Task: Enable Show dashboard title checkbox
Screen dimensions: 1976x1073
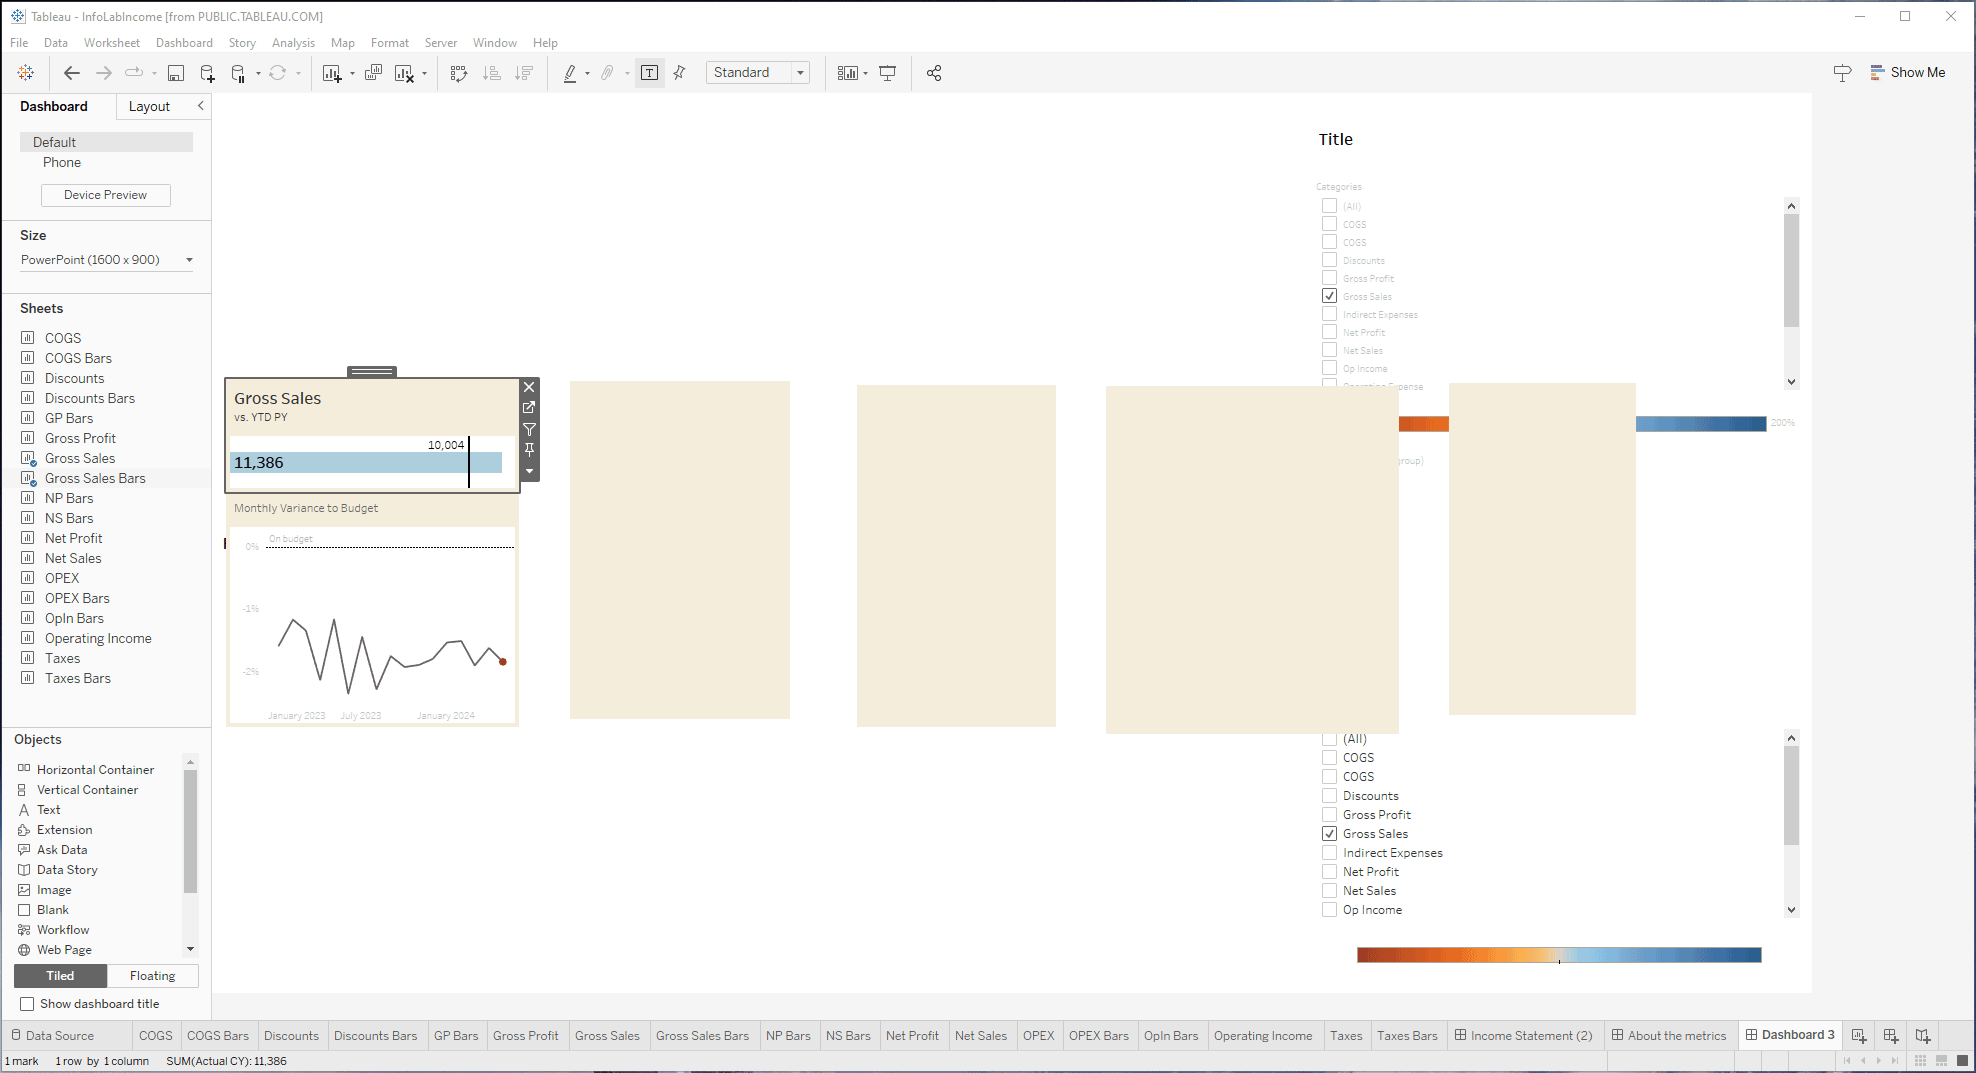Action: click(28, 1004)
